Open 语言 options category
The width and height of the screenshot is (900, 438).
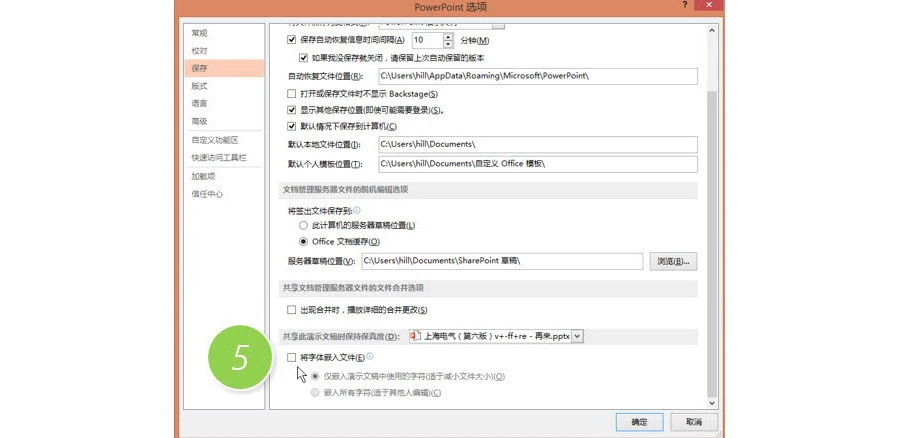224,104
